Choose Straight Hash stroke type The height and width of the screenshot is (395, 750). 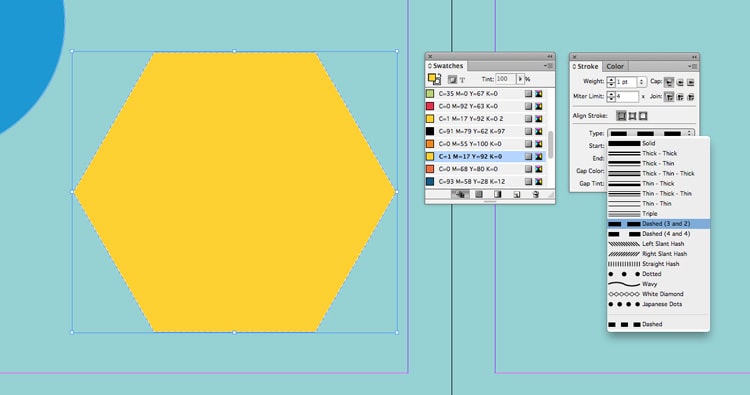[x=659, y=264]
